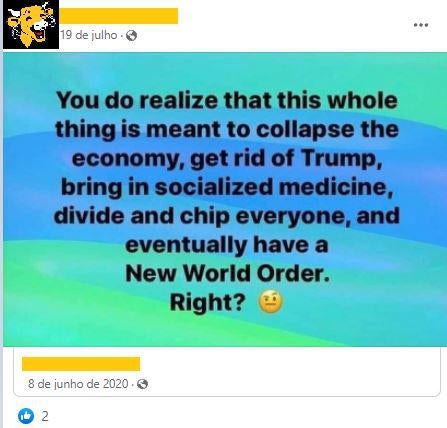Click the "8 de junho de 2020" timestamp
The height and width of the screenshot is (428, 447).
(x=78, y=384)
